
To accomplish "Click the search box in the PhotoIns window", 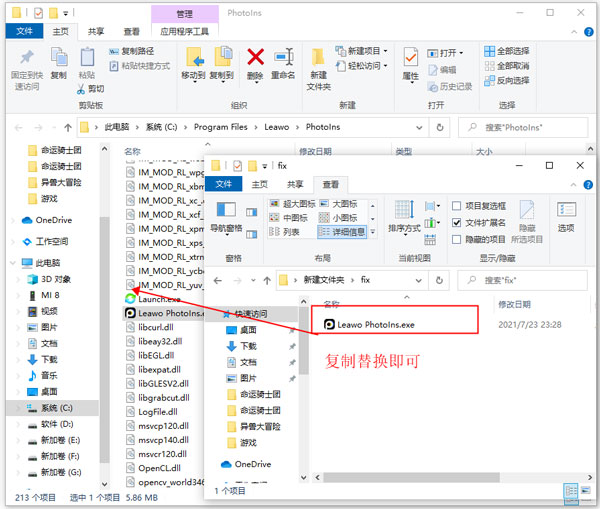I will pos(523,127).
